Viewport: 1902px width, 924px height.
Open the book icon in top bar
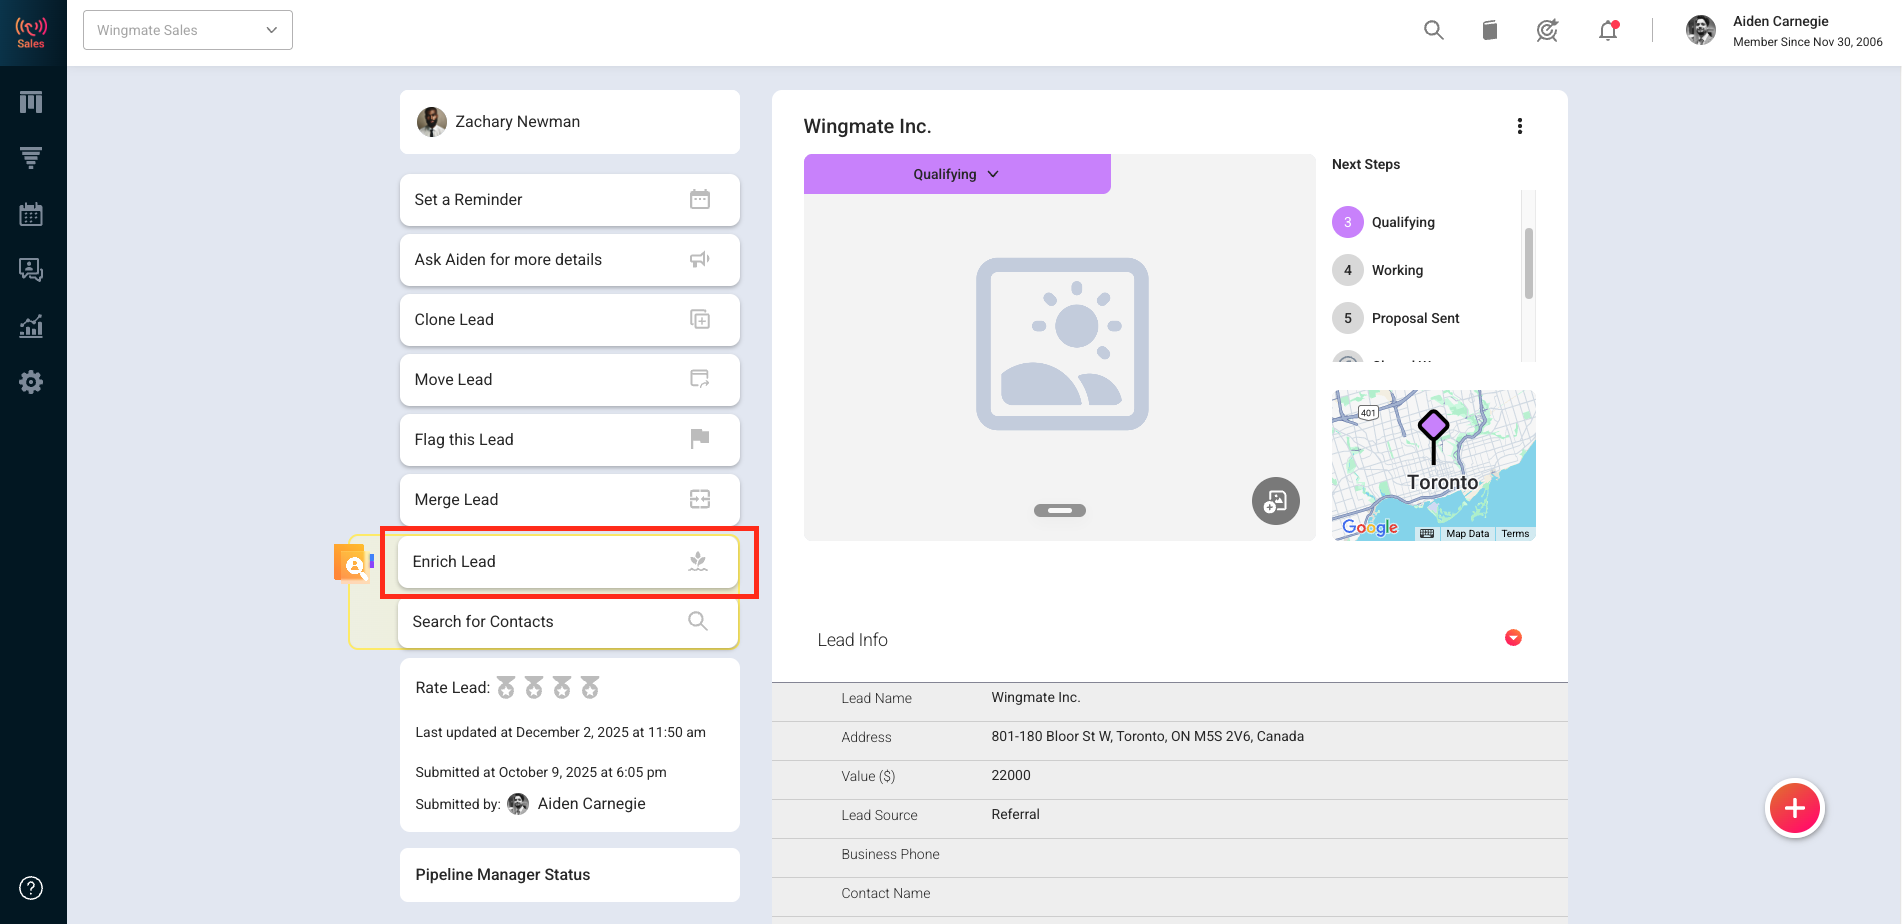[1490, 30]
